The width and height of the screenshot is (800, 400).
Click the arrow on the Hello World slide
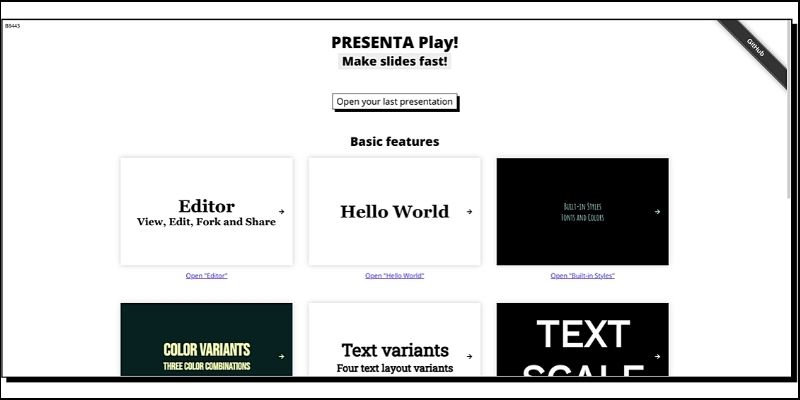(x=469, y=212)
